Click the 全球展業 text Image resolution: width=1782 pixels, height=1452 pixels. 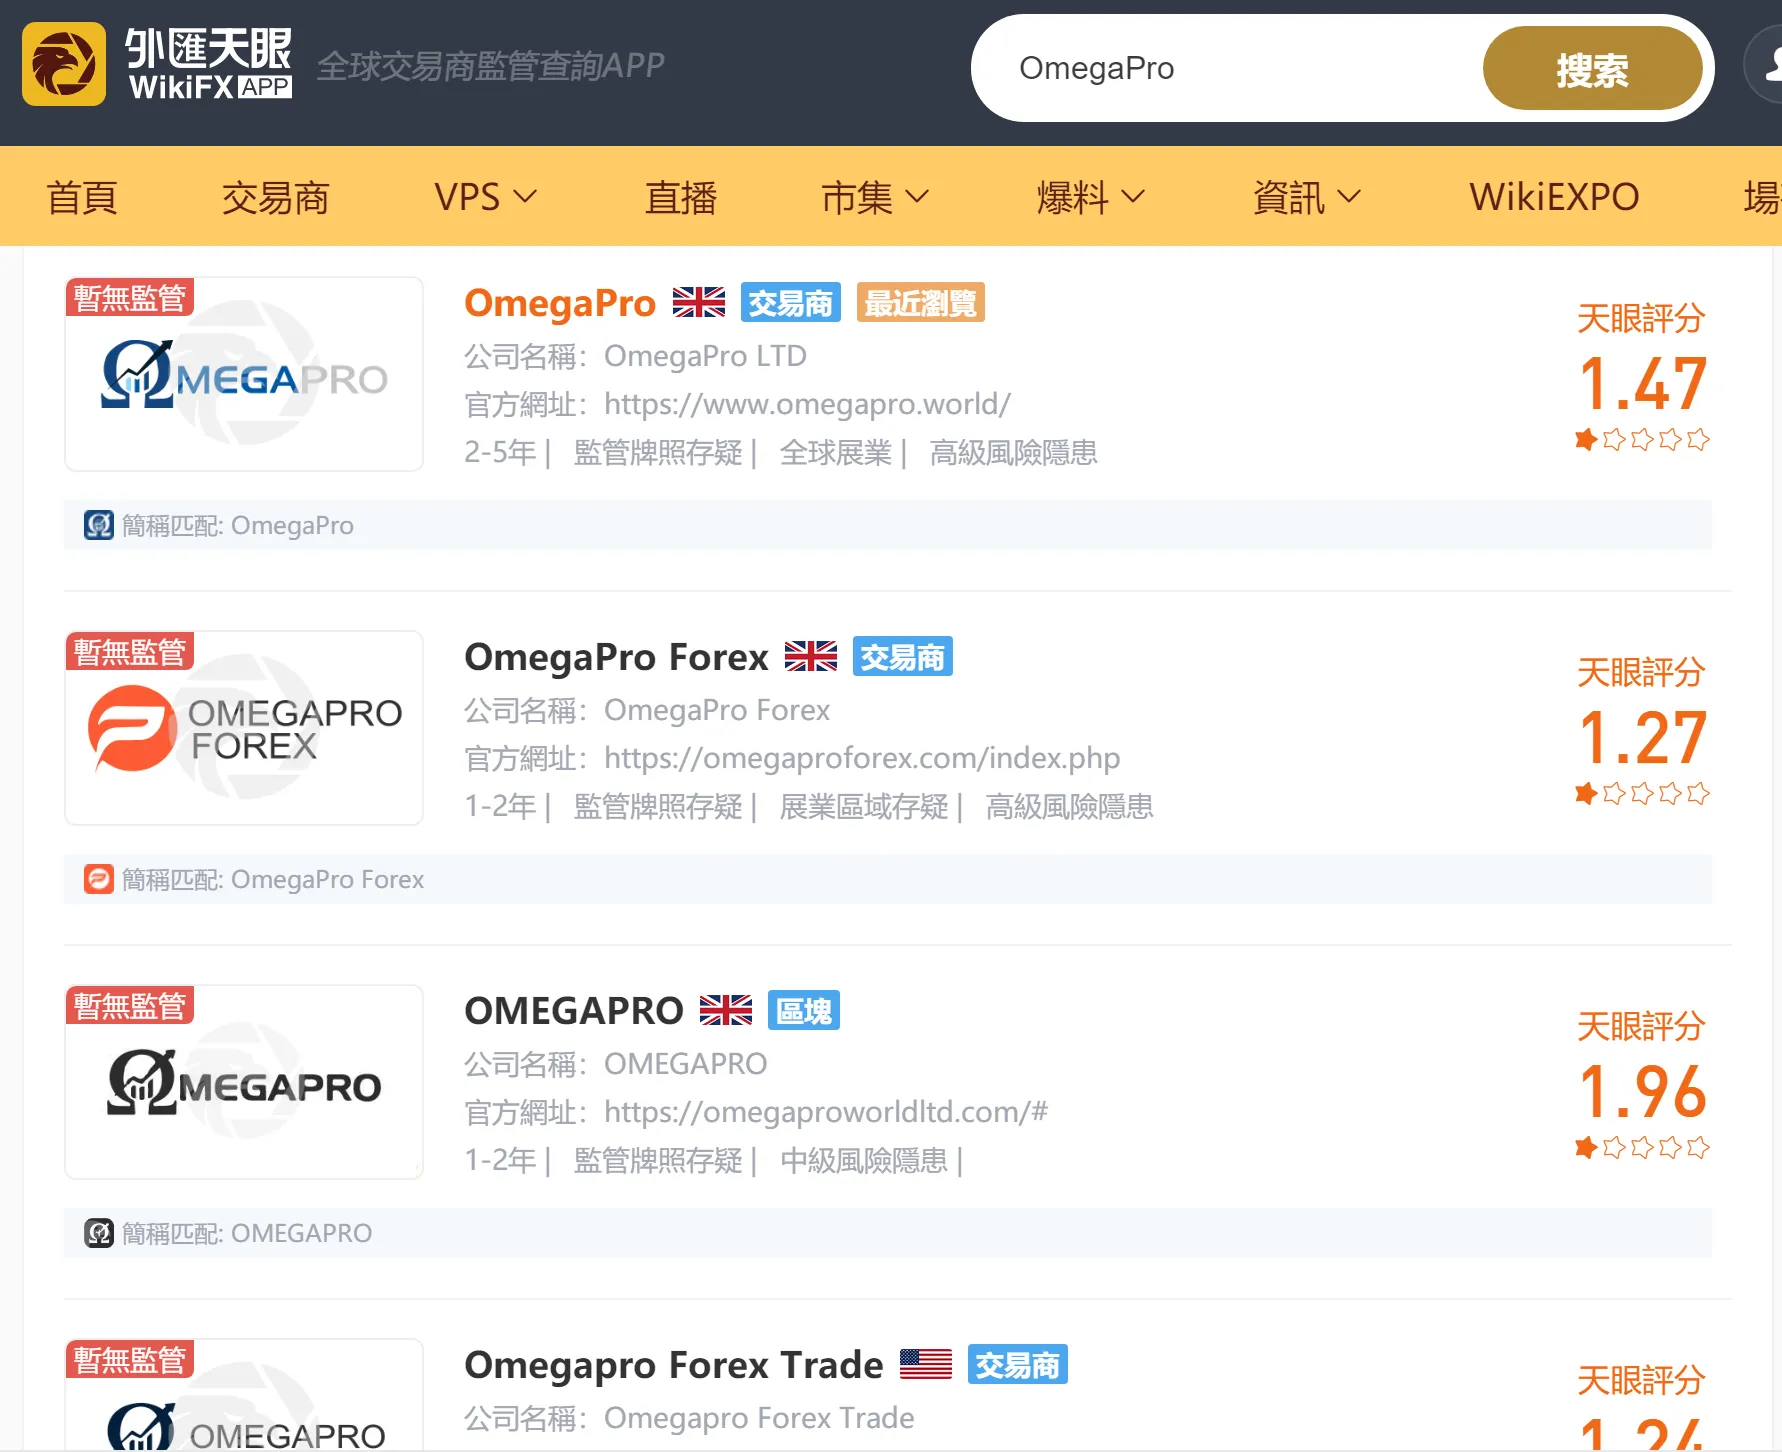836,453
